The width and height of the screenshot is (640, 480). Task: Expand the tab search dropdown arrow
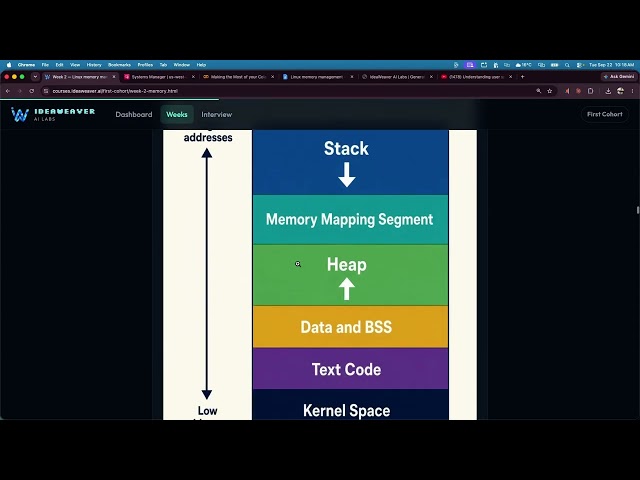(35, 77)
